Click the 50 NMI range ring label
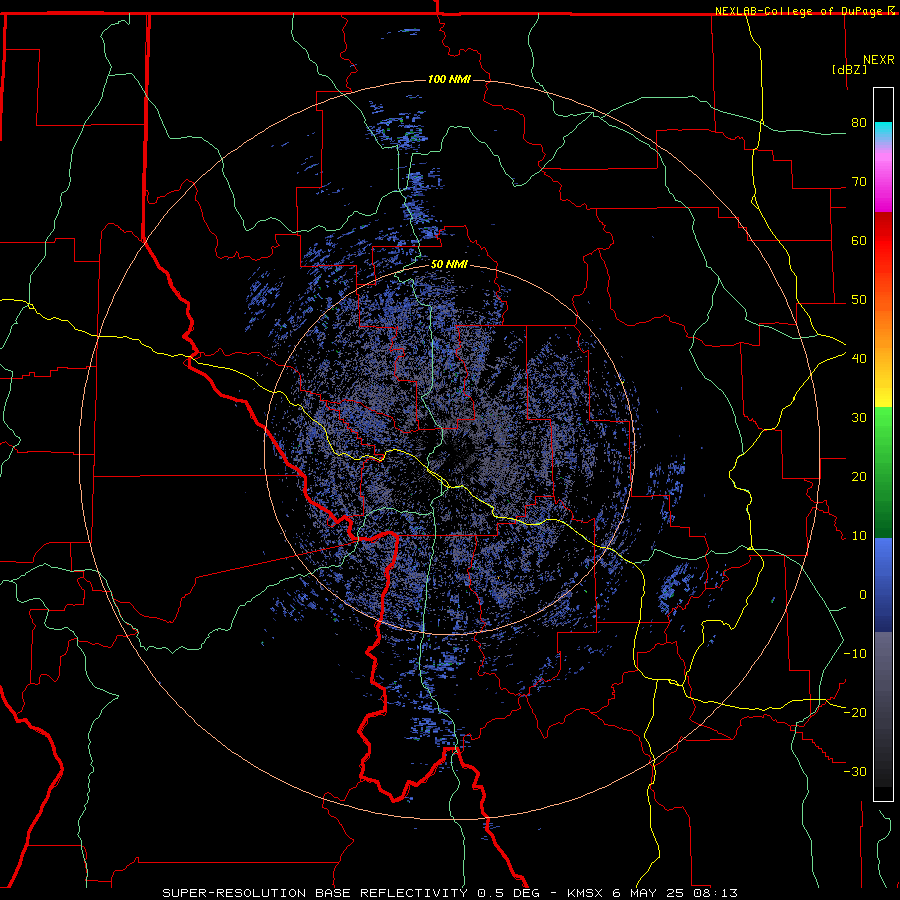Viewport: 900px width, 900px height. point(449,265)
